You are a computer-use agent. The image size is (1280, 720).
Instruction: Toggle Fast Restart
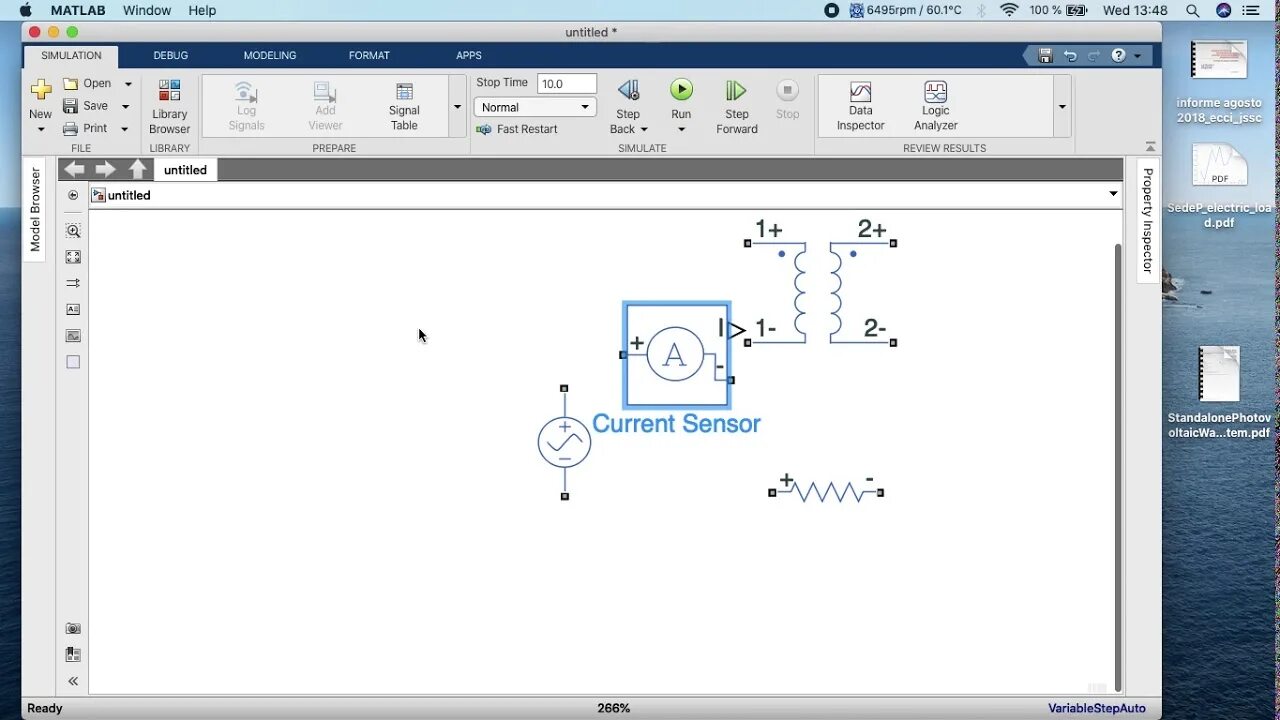pyautogui.click(x=517, y=129)
